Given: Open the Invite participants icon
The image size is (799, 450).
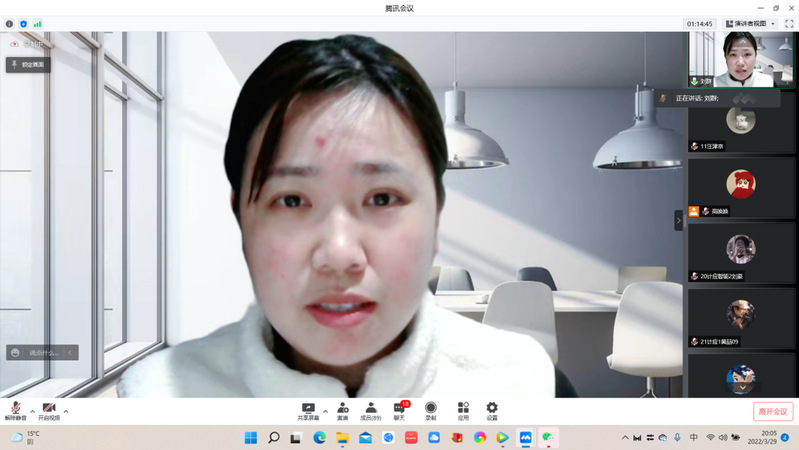Looking at the screenshot, I should click(x=343, y=410).
